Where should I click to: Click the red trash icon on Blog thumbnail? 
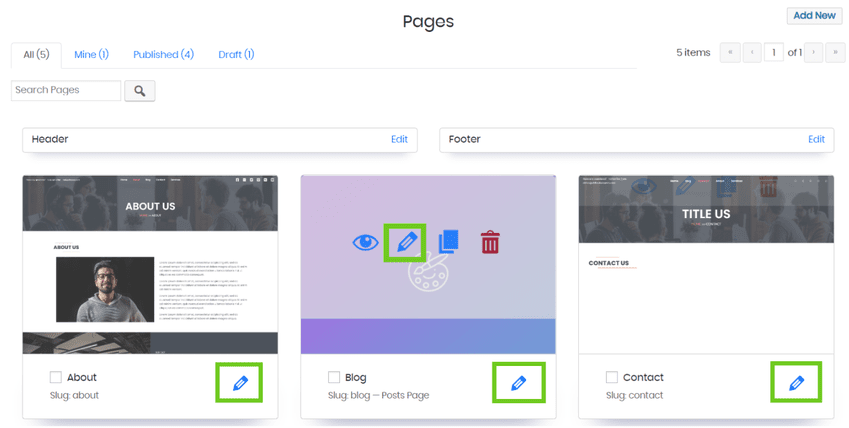[x=490, y=242]
